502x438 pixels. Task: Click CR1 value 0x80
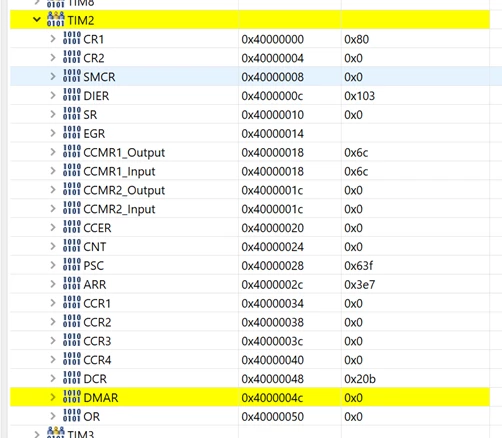click(x=357, y=39)
